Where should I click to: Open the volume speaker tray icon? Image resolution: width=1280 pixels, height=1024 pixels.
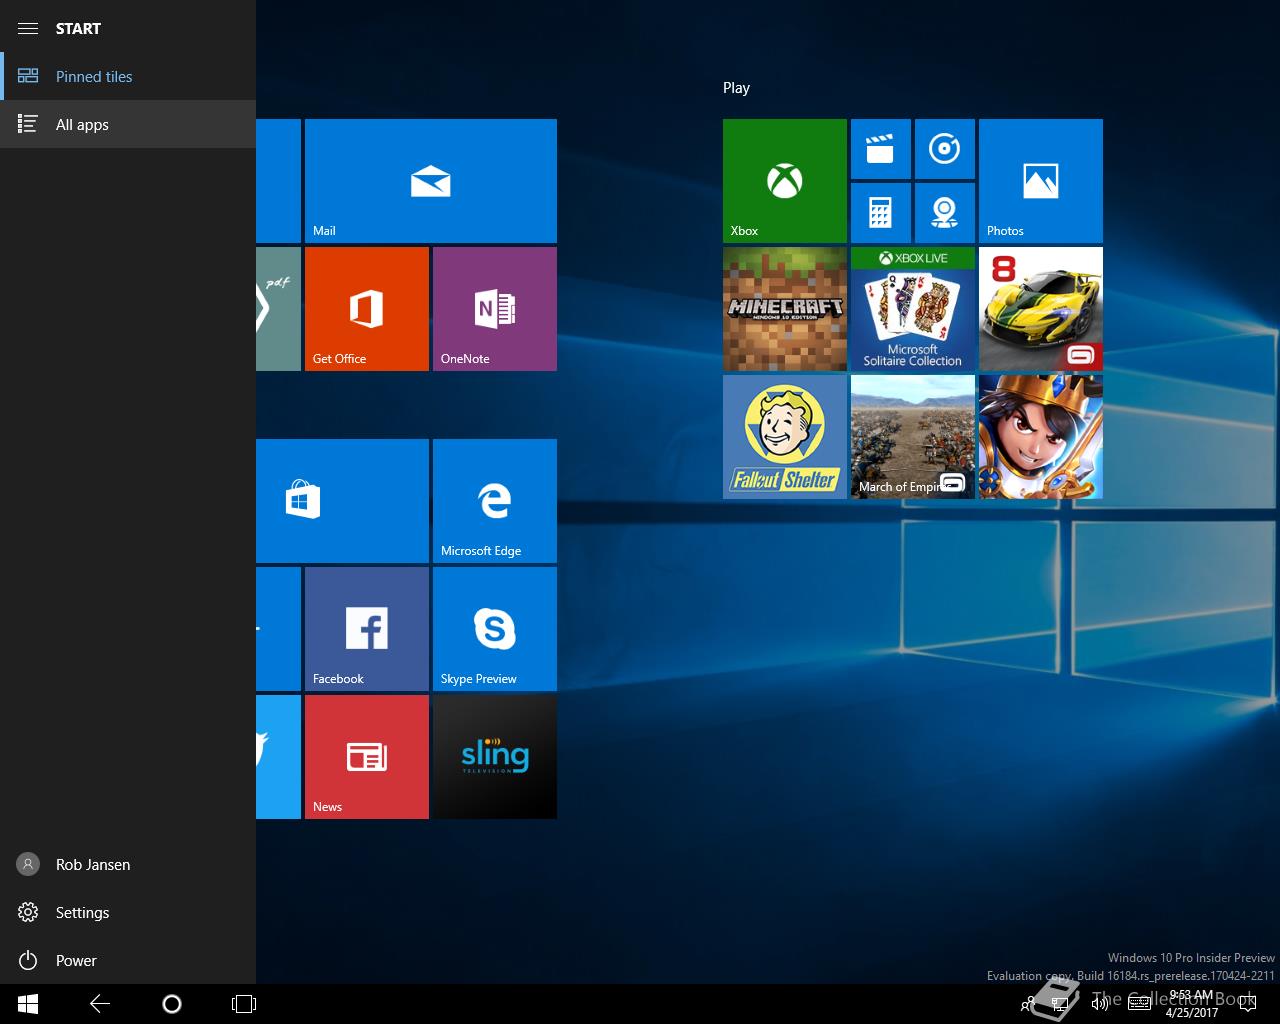(x=1100, y=1004)
